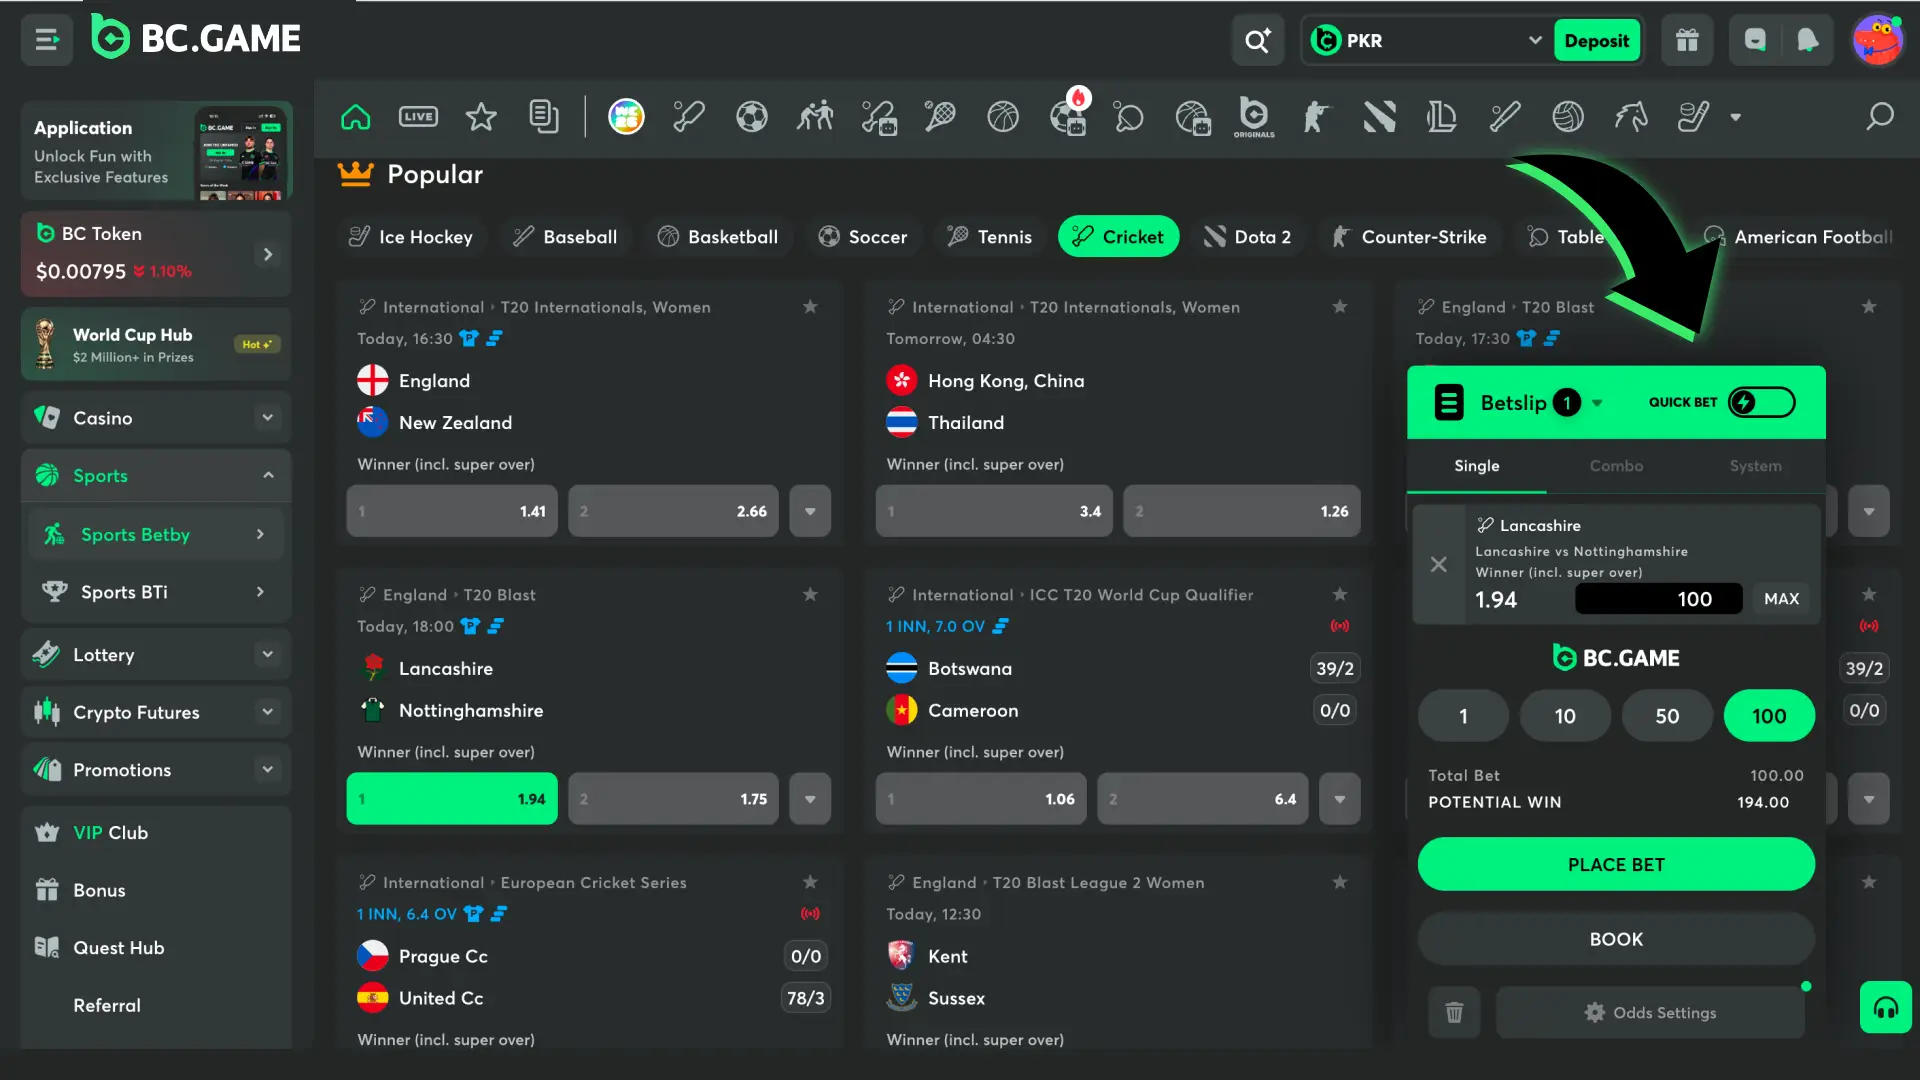The image size is (1920, 1080).
Task: Open my bets slip history icon
Action: (544, 117)
